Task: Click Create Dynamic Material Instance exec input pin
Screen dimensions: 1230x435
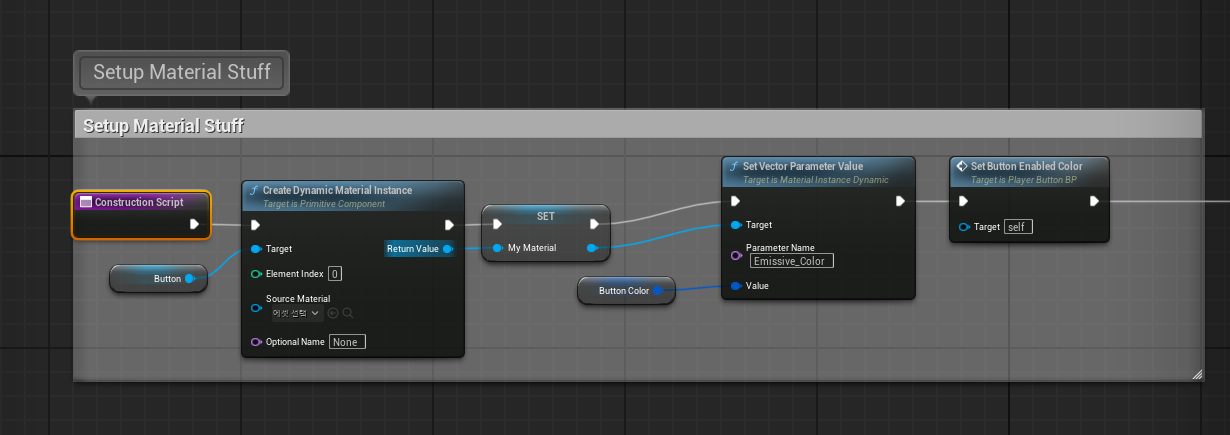Action: [x=256, y=225]
